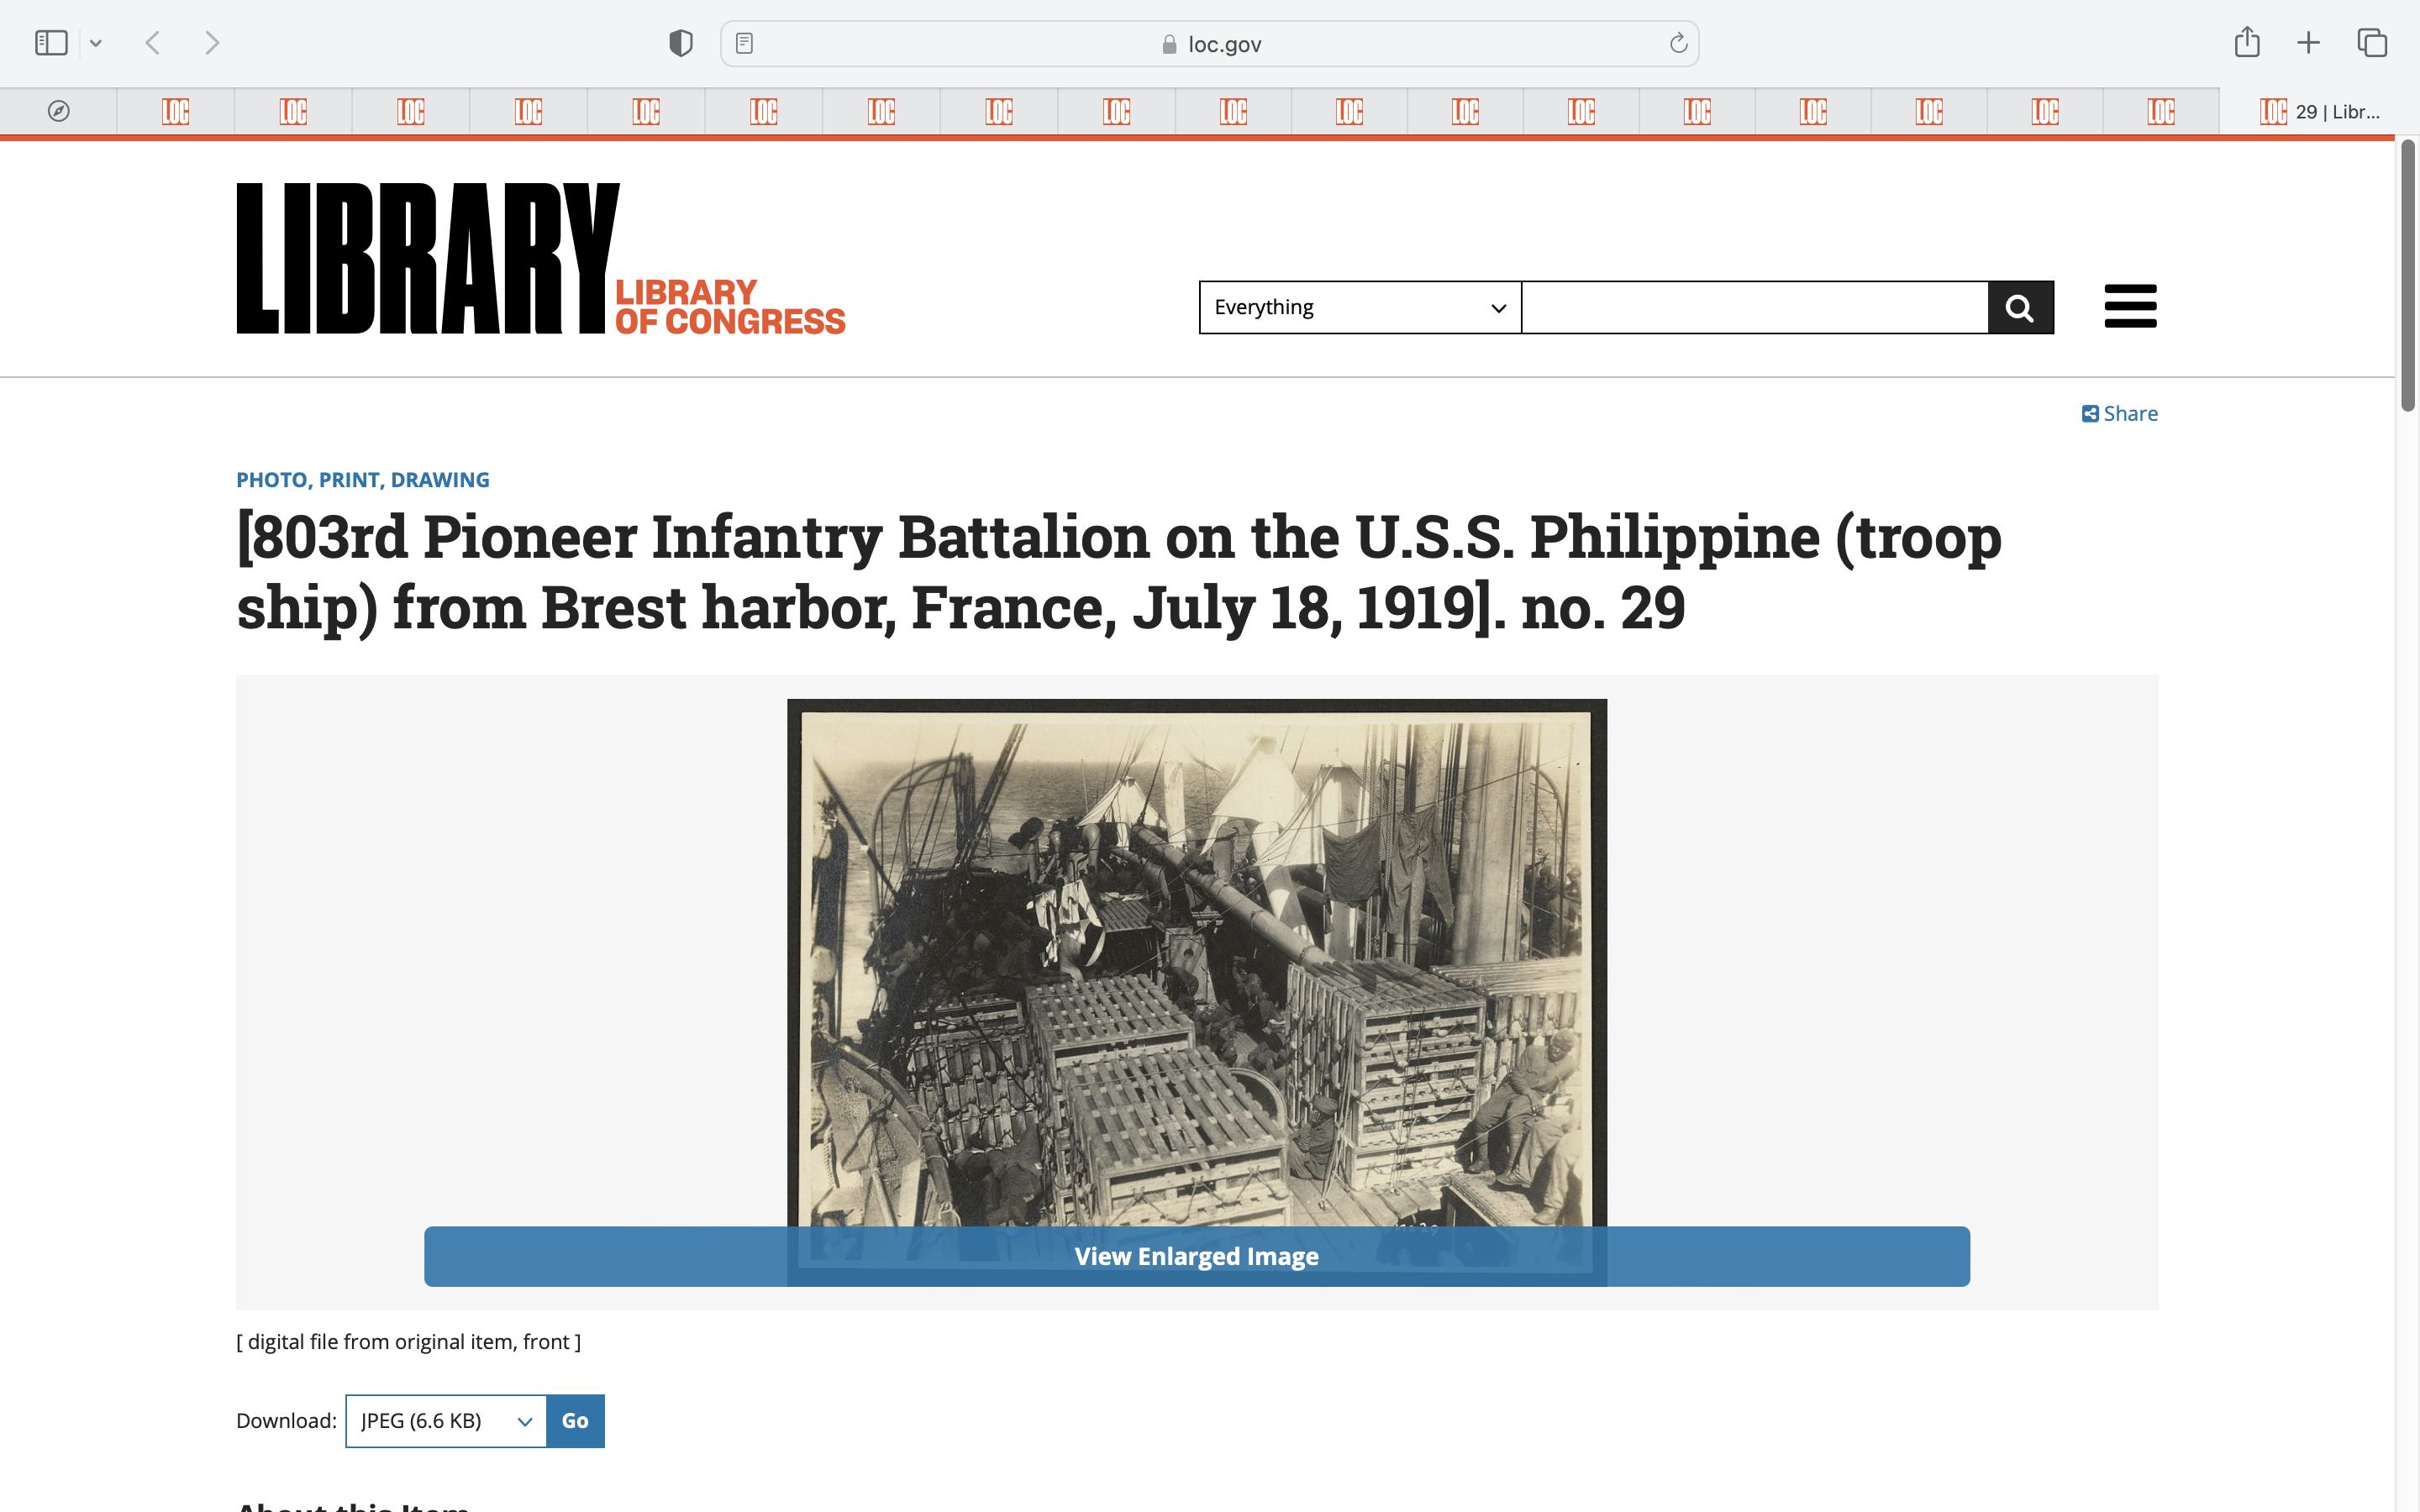
Task: Click the View Enlarged Image button
Action: [1196, 1256]
